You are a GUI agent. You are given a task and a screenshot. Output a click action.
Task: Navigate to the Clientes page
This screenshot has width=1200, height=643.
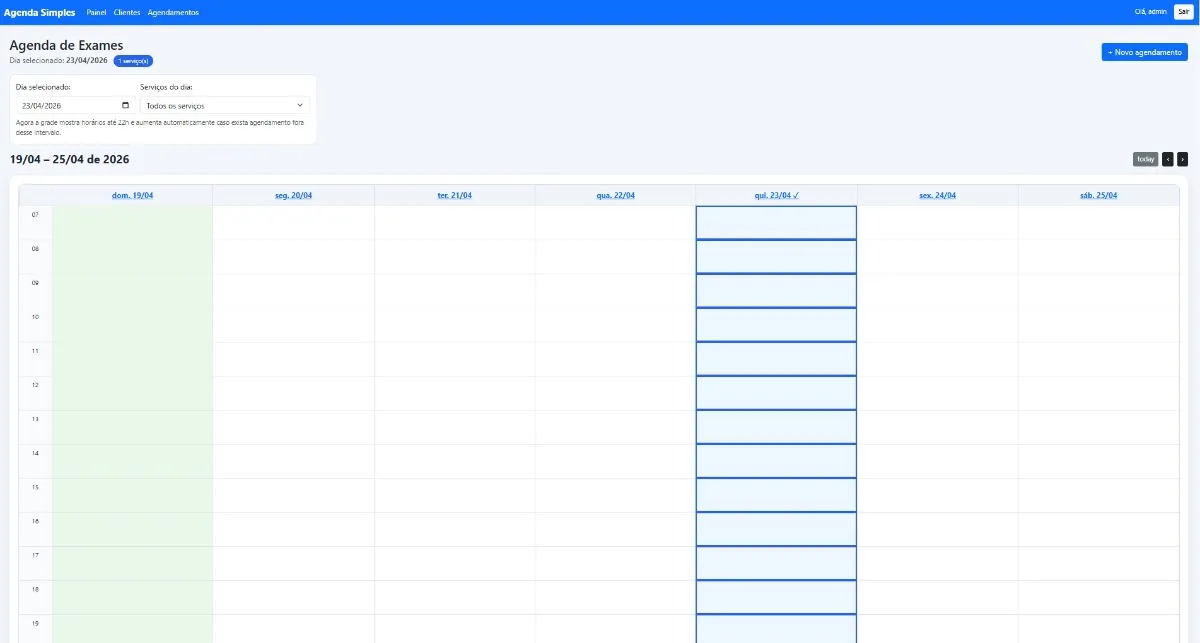click(x=126, y=12)
